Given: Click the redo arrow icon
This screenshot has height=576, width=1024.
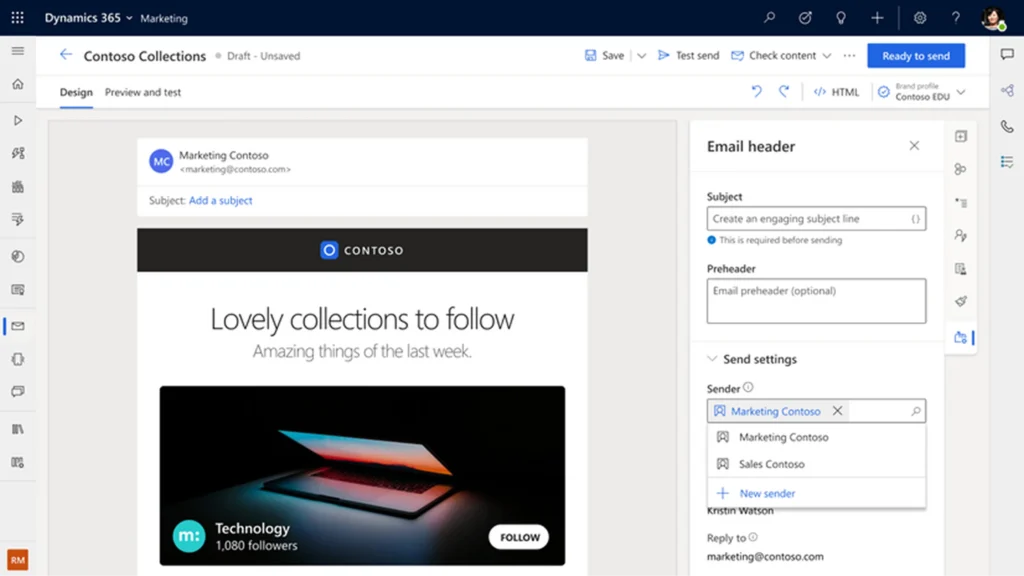Looking at the screenshot, I should [784, 92].
